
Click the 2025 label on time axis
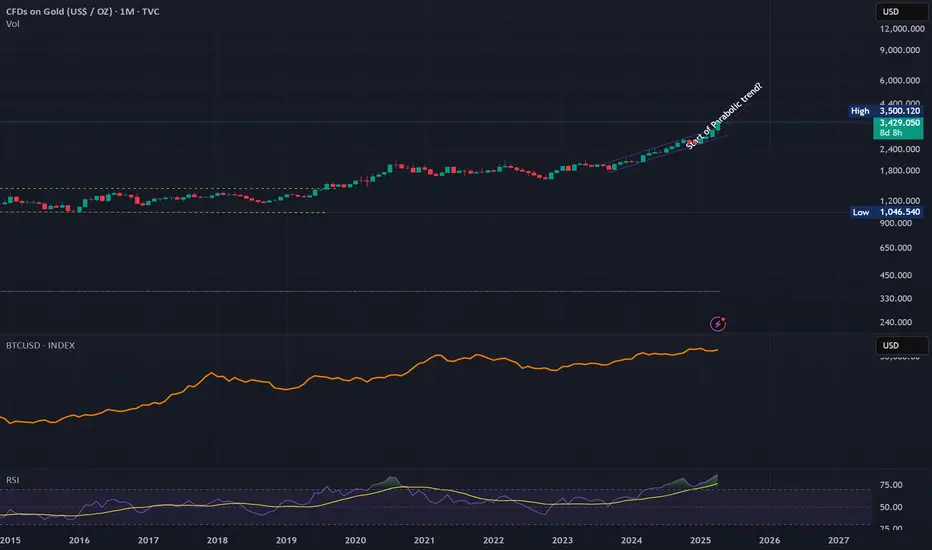[x=701, y=540]
